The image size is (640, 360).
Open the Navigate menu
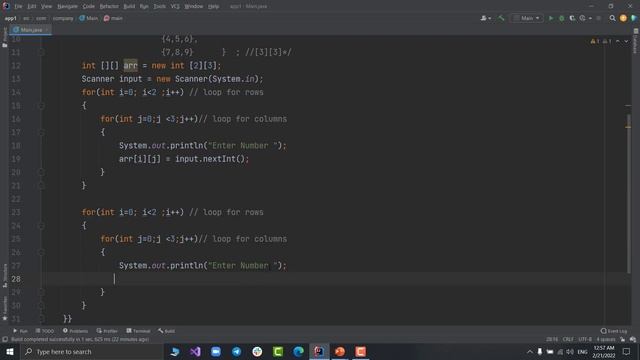(67, 6)
